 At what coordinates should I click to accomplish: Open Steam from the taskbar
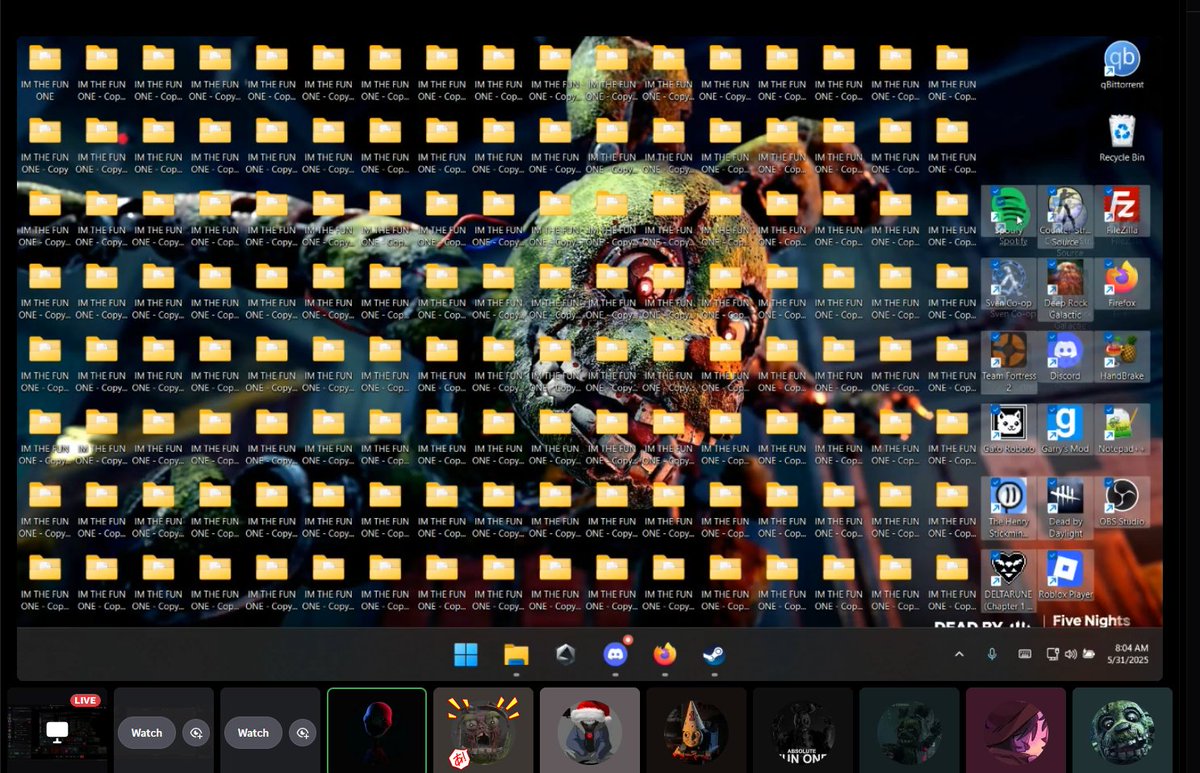pyautogui.click(x=714, y=654)
